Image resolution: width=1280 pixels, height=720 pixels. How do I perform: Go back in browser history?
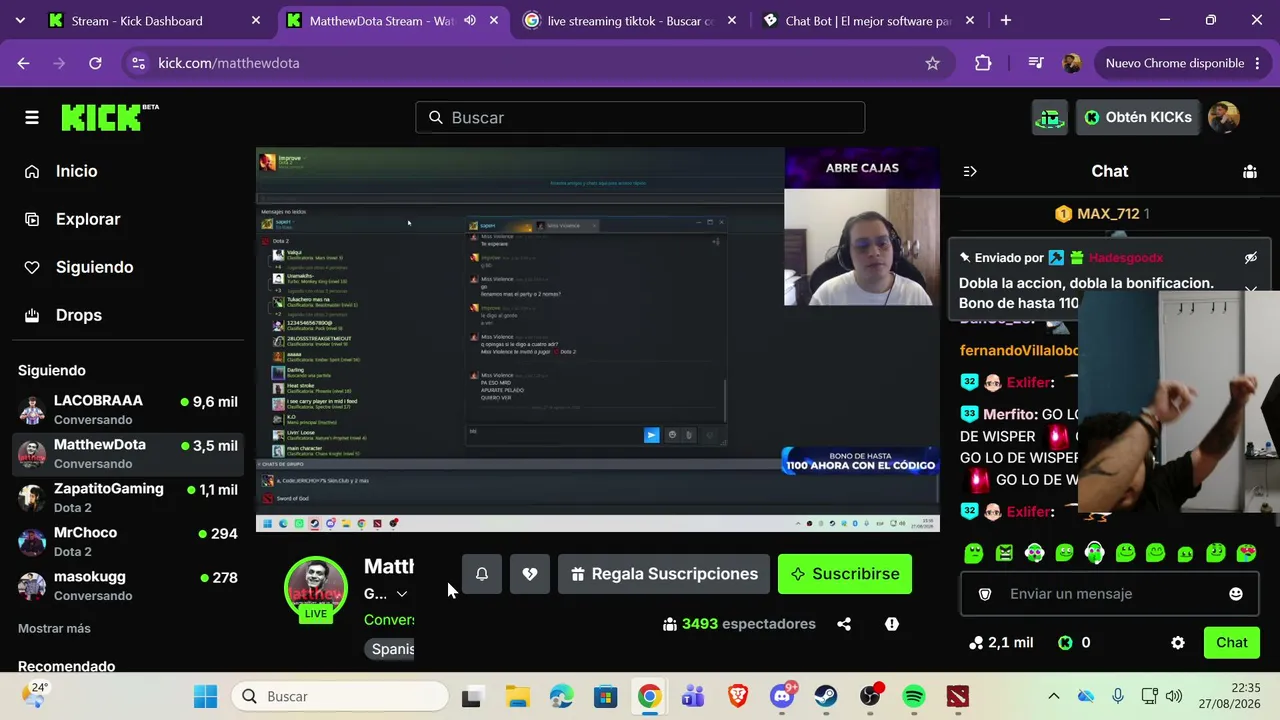(23, 63)
